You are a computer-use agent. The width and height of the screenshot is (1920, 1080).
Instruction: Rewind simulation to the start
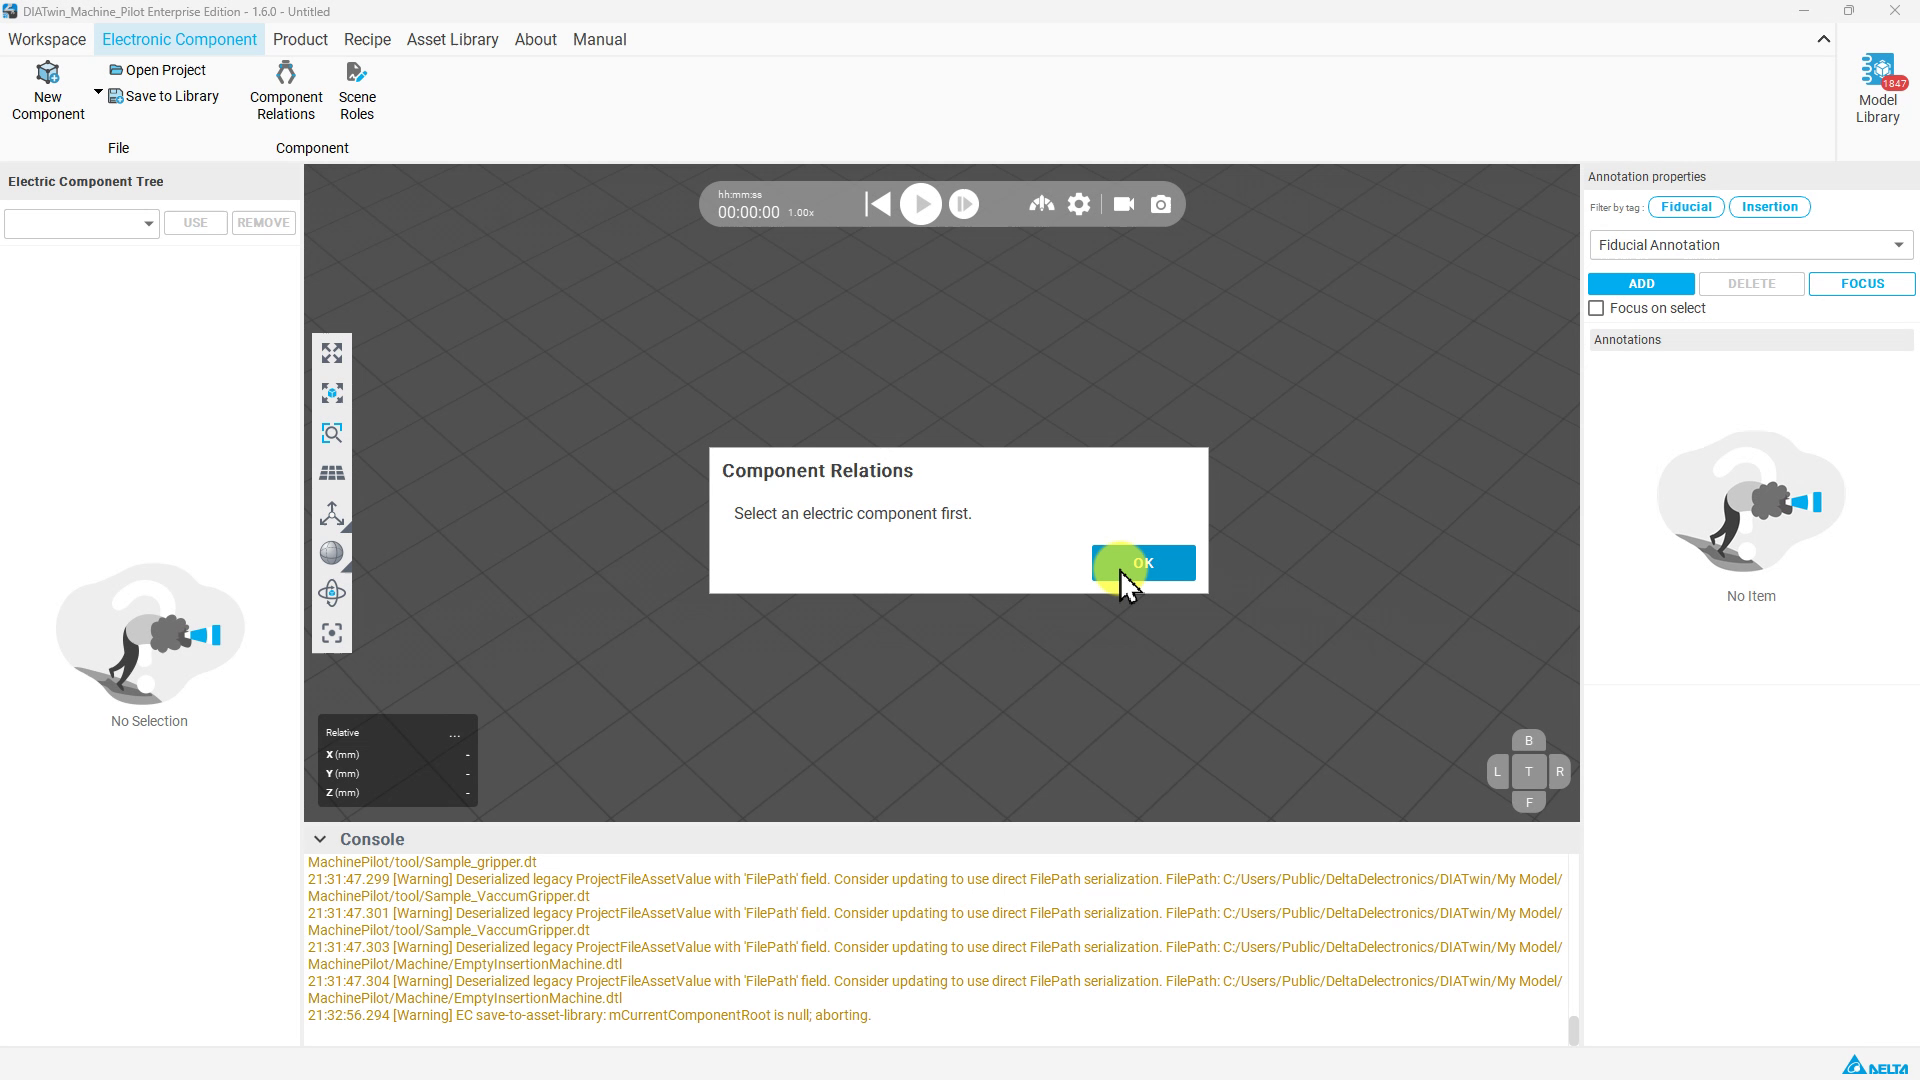click(878, 204)
